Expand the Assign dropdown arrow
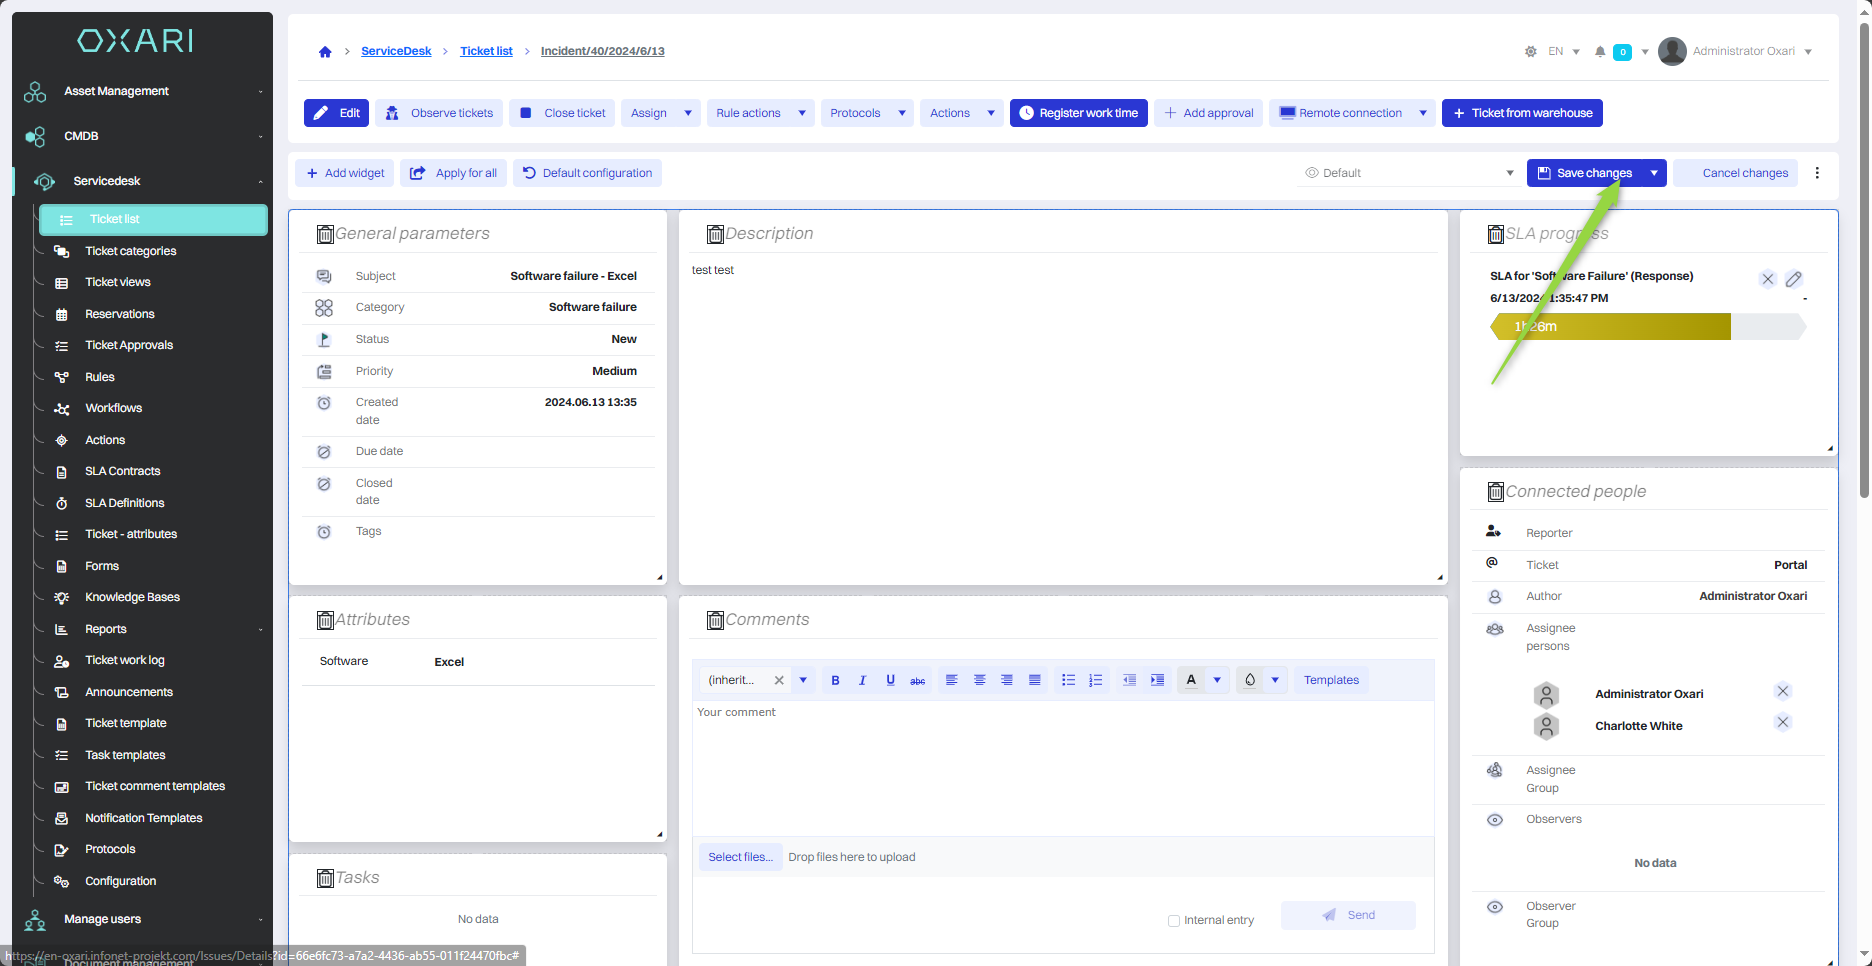Viewport: 1872px width, 966px height. (688, 113)
